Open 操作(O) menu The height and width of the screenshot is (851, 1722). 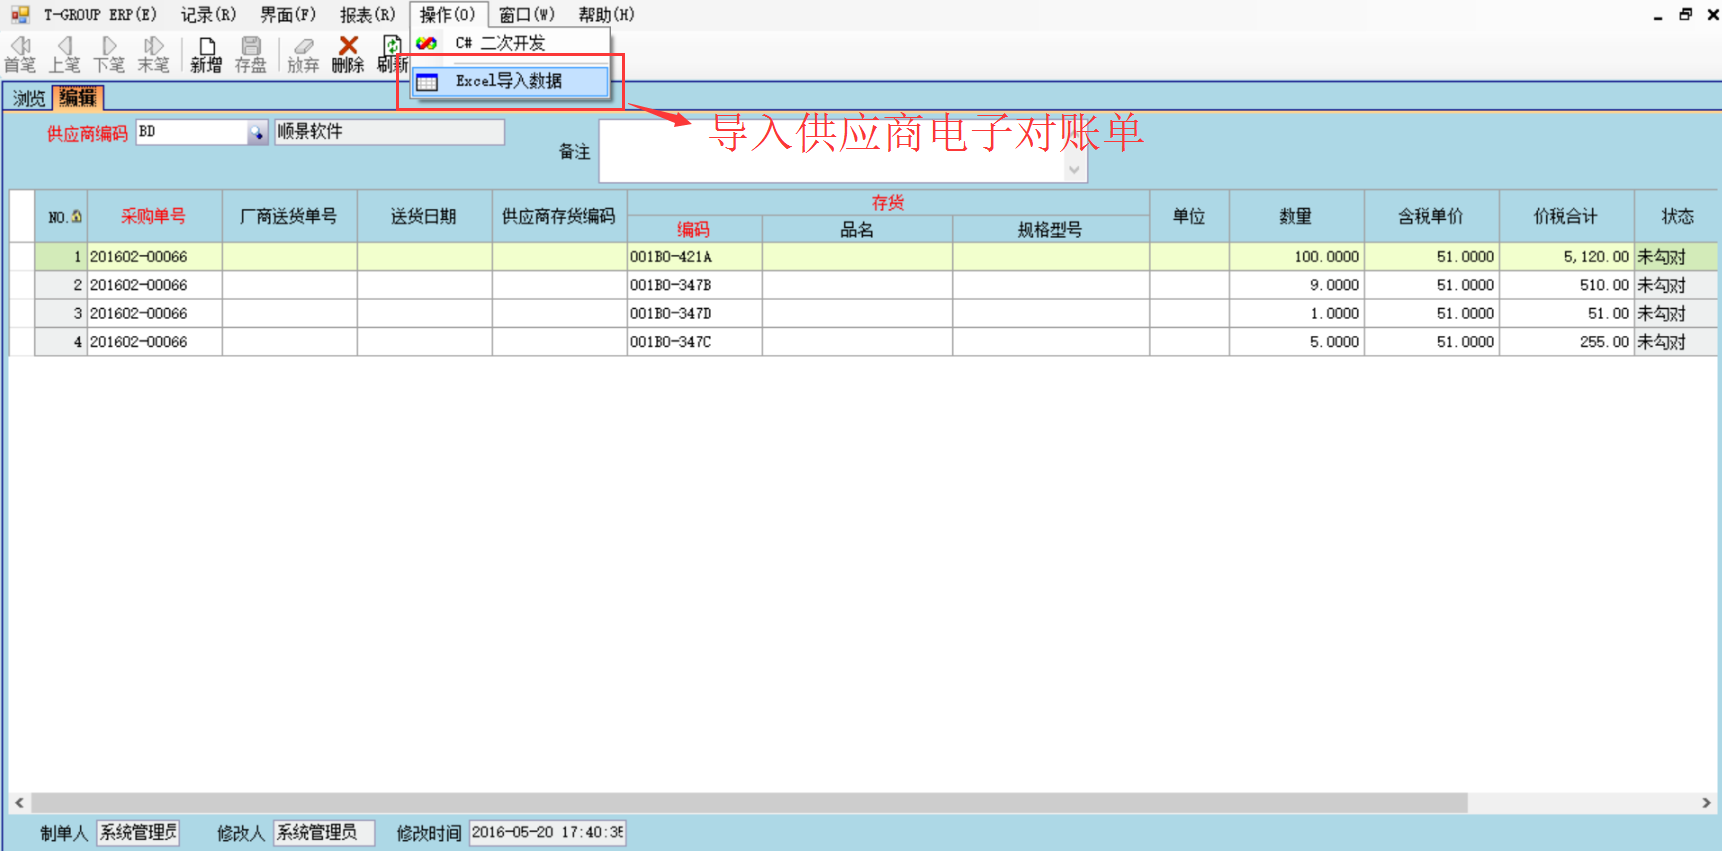coord(448,14)
